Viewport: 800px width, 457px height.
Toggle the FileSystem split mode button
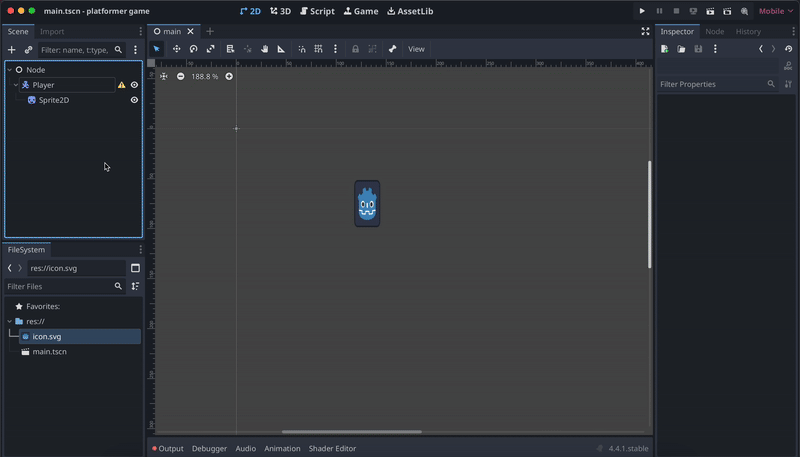pyautogui.click(x=135, y=268)
